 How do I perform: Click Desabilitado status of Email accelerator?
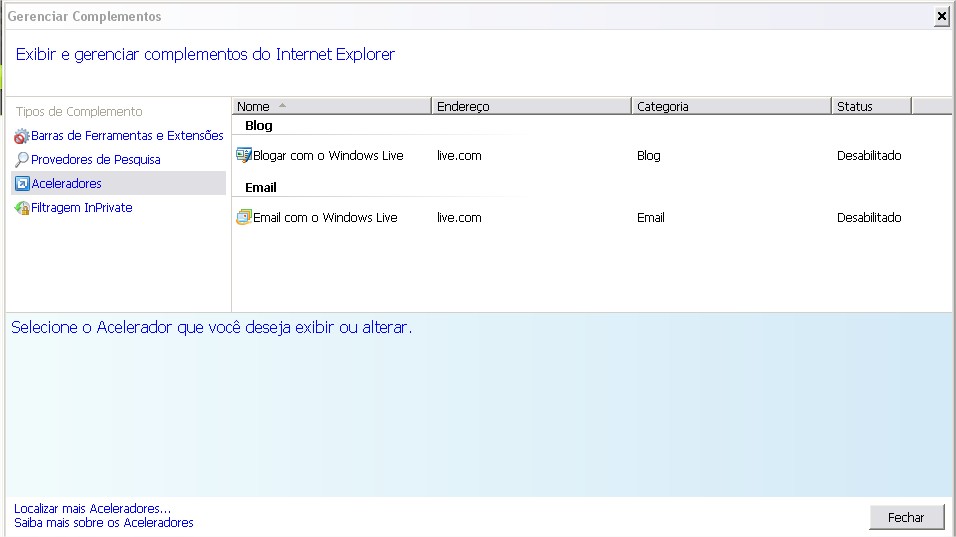(869, 218)
